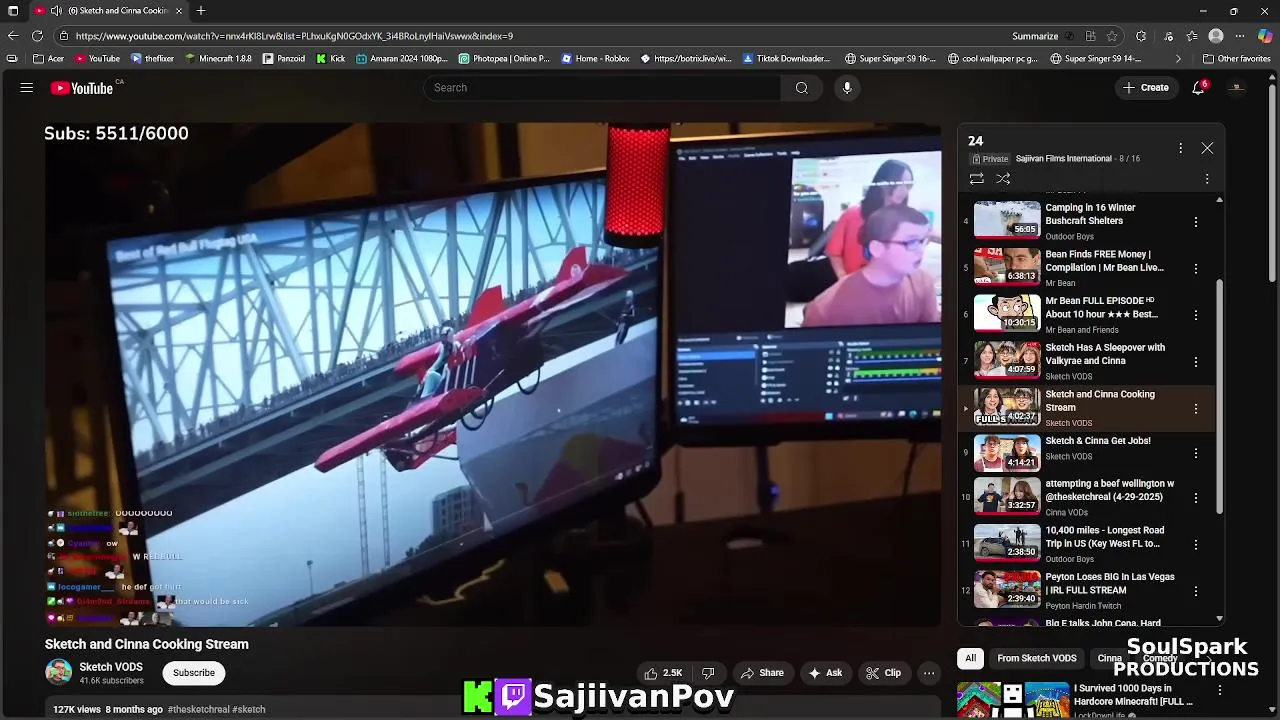
Task: Close the playlist panel
Action: pos(1207,148)
